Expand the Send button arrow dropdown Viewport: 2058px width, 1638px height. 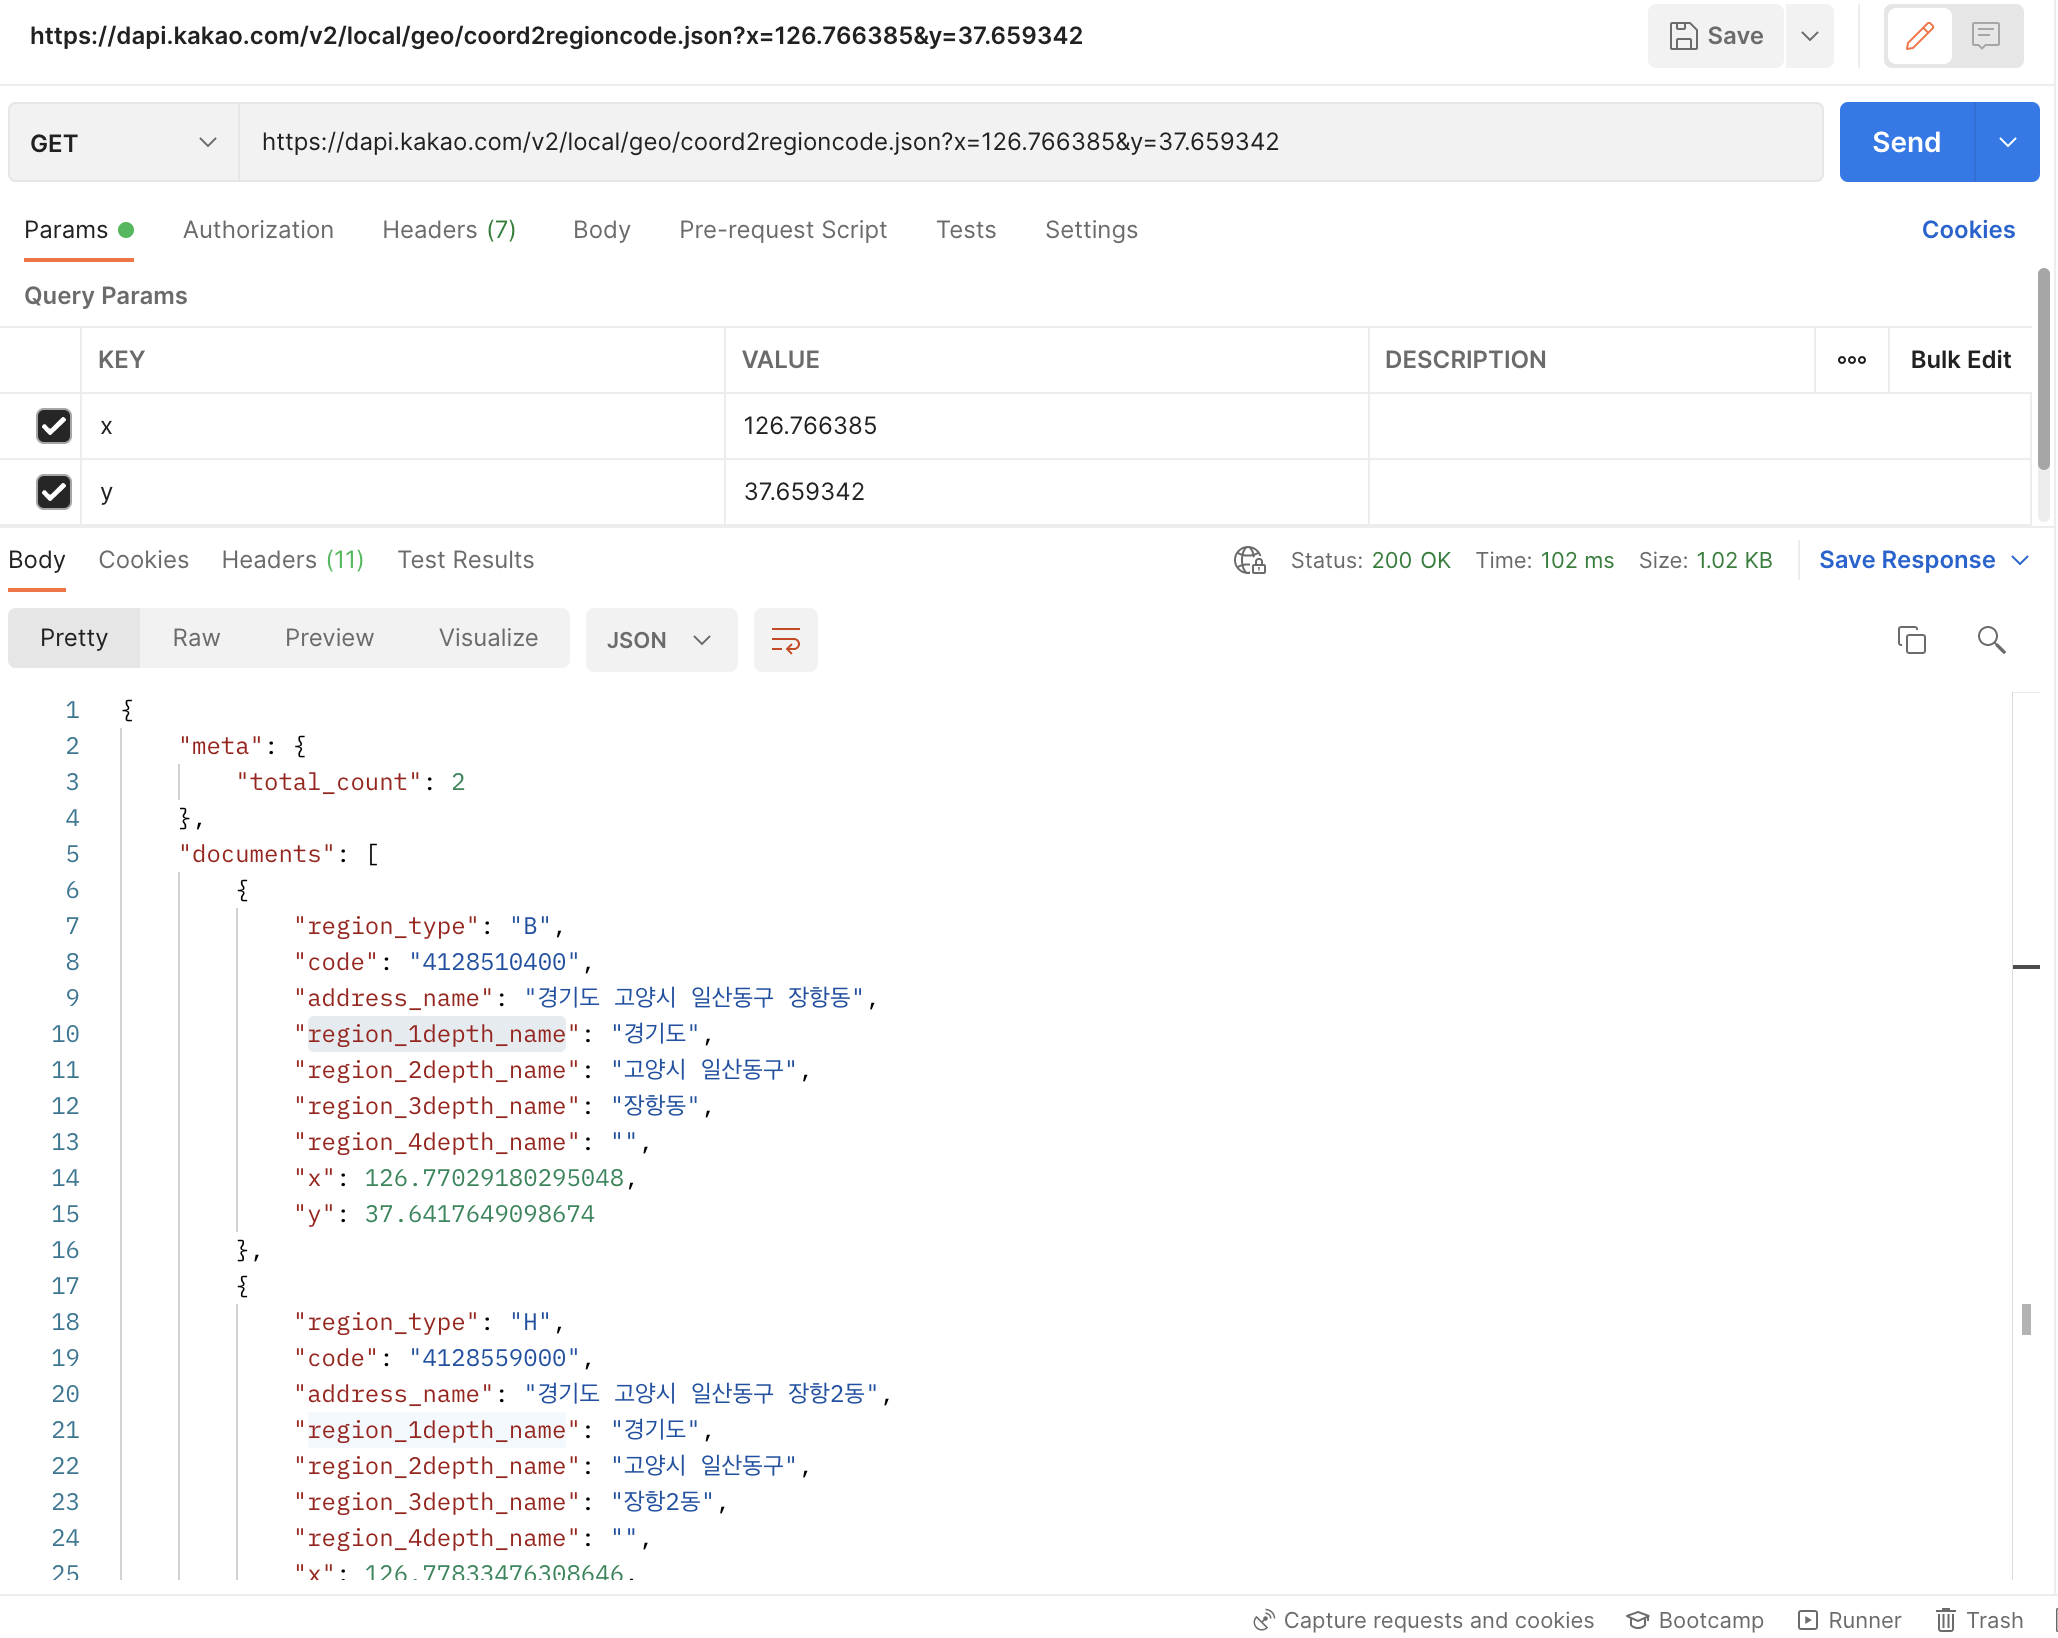pyautogui.click(x=2007, y=143)
